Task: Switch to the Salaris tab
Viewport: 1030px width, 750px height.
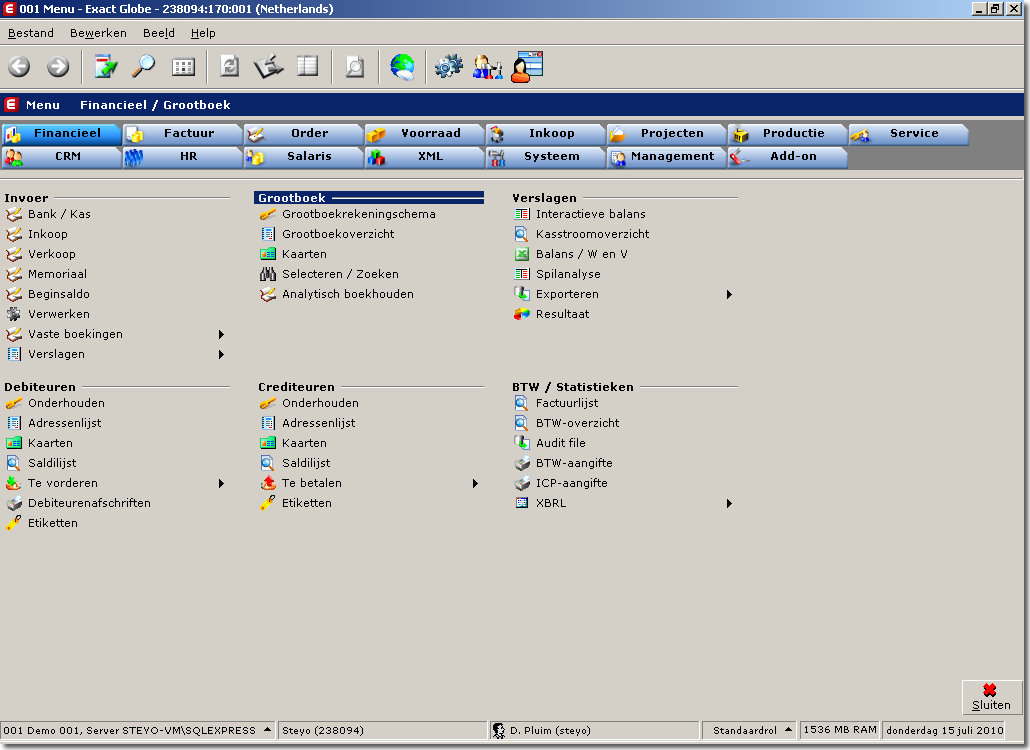Action: [x=304, y=157]
